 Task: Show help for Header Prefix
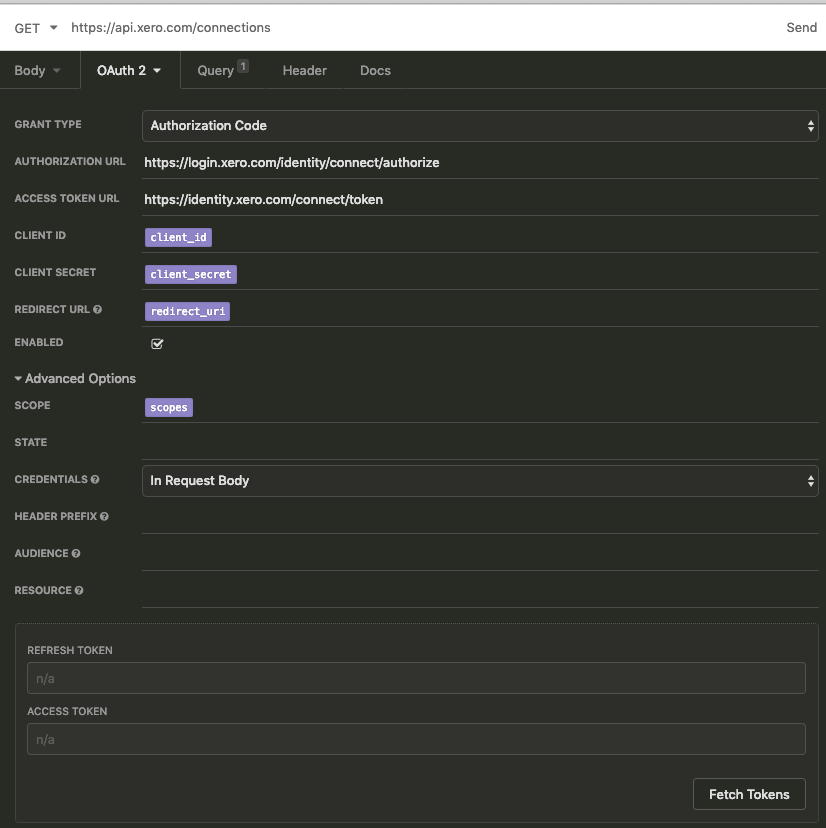pyautogui.click(x=105, y=516)
